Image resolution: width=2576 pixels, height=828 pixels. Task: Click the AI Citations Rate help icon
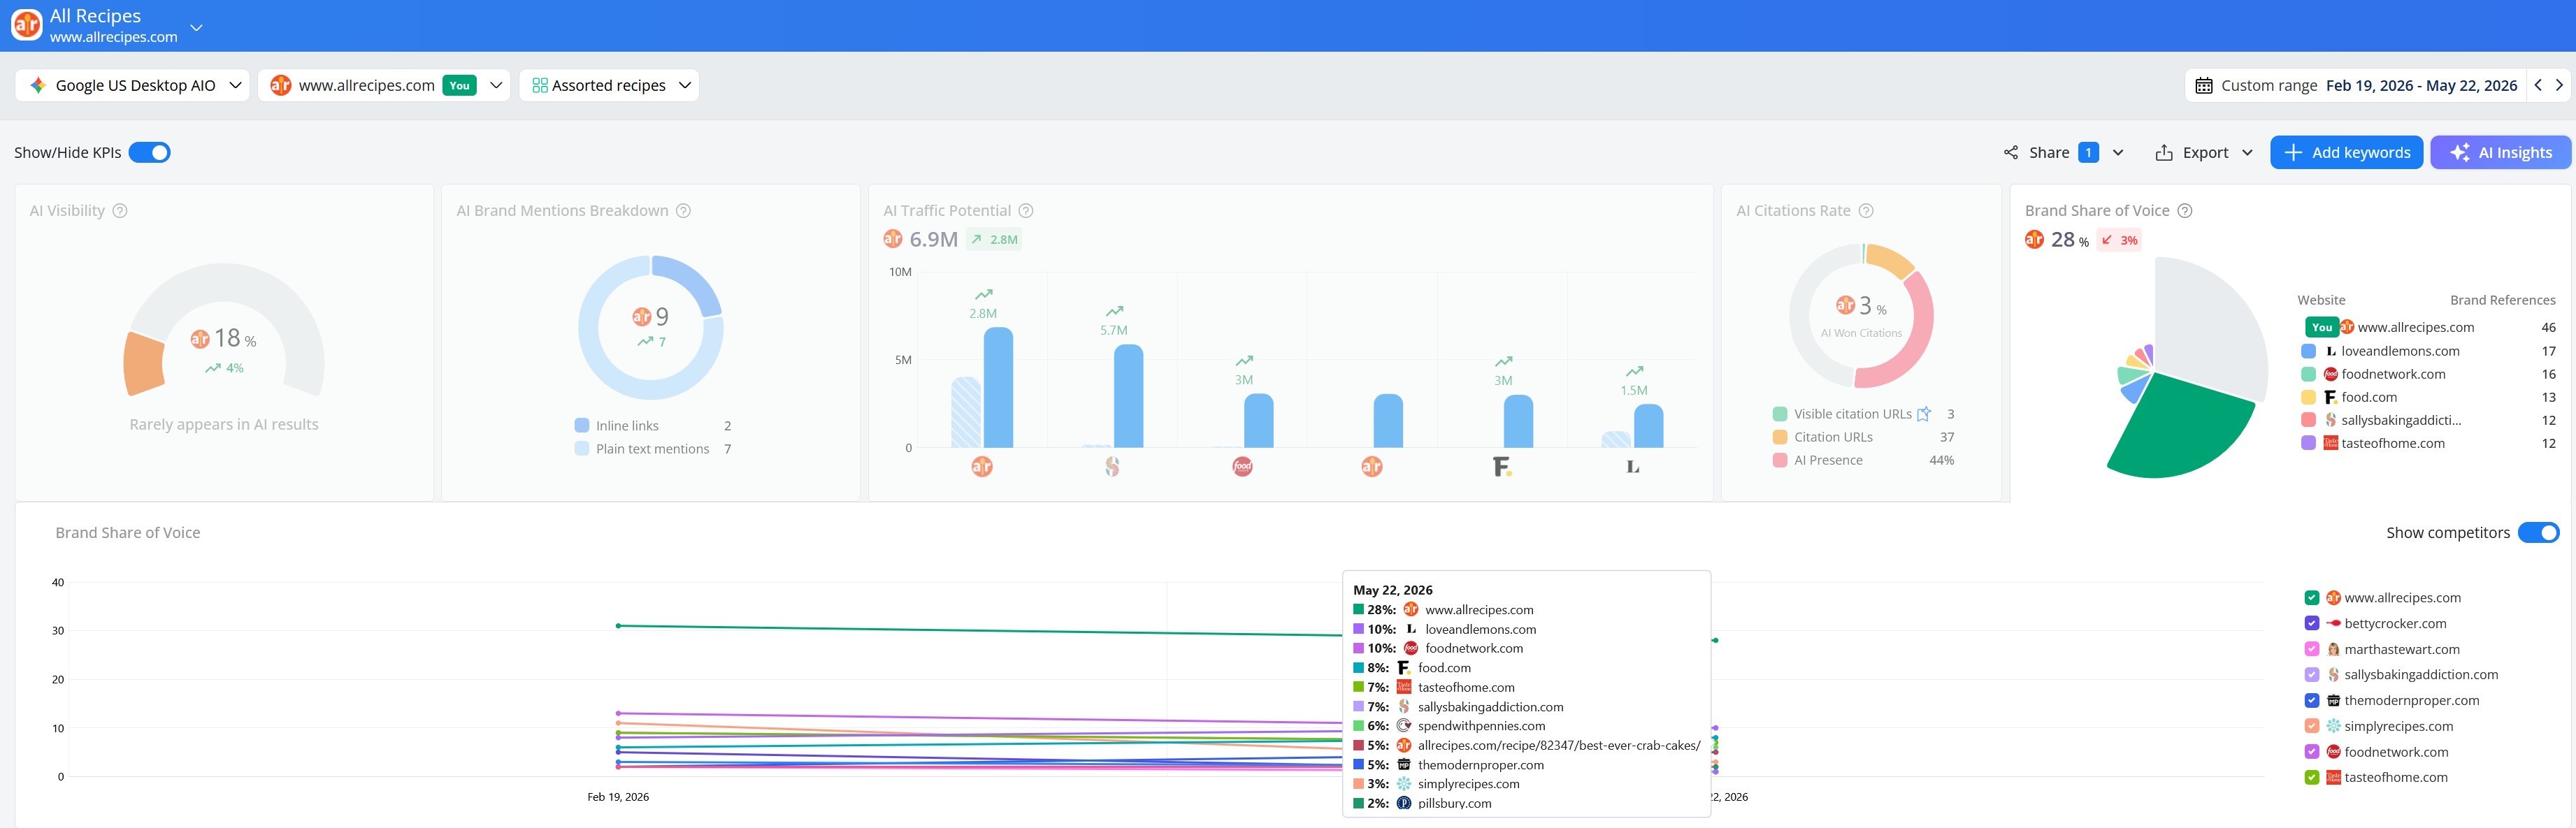tap(1866, 210)
